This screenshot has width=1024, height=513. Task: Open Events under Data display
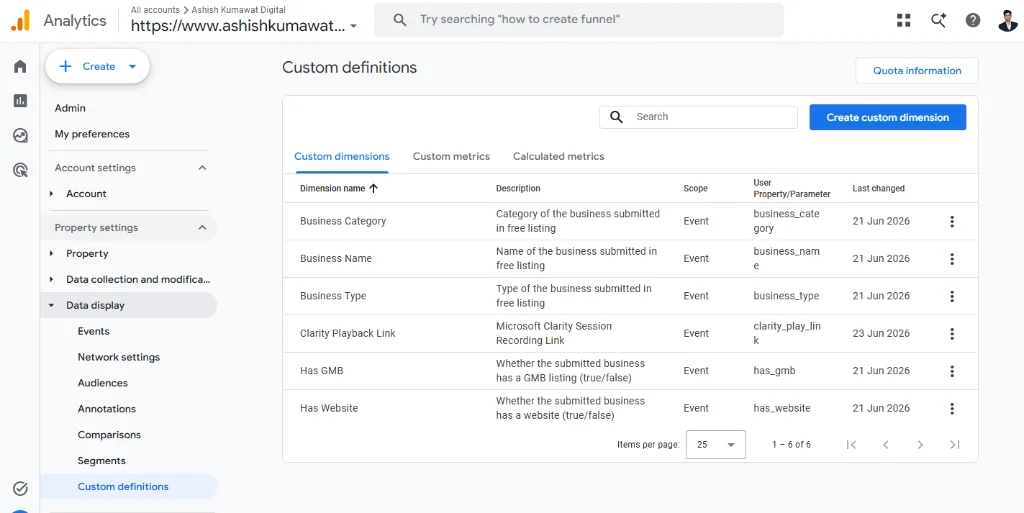[93, 332]
